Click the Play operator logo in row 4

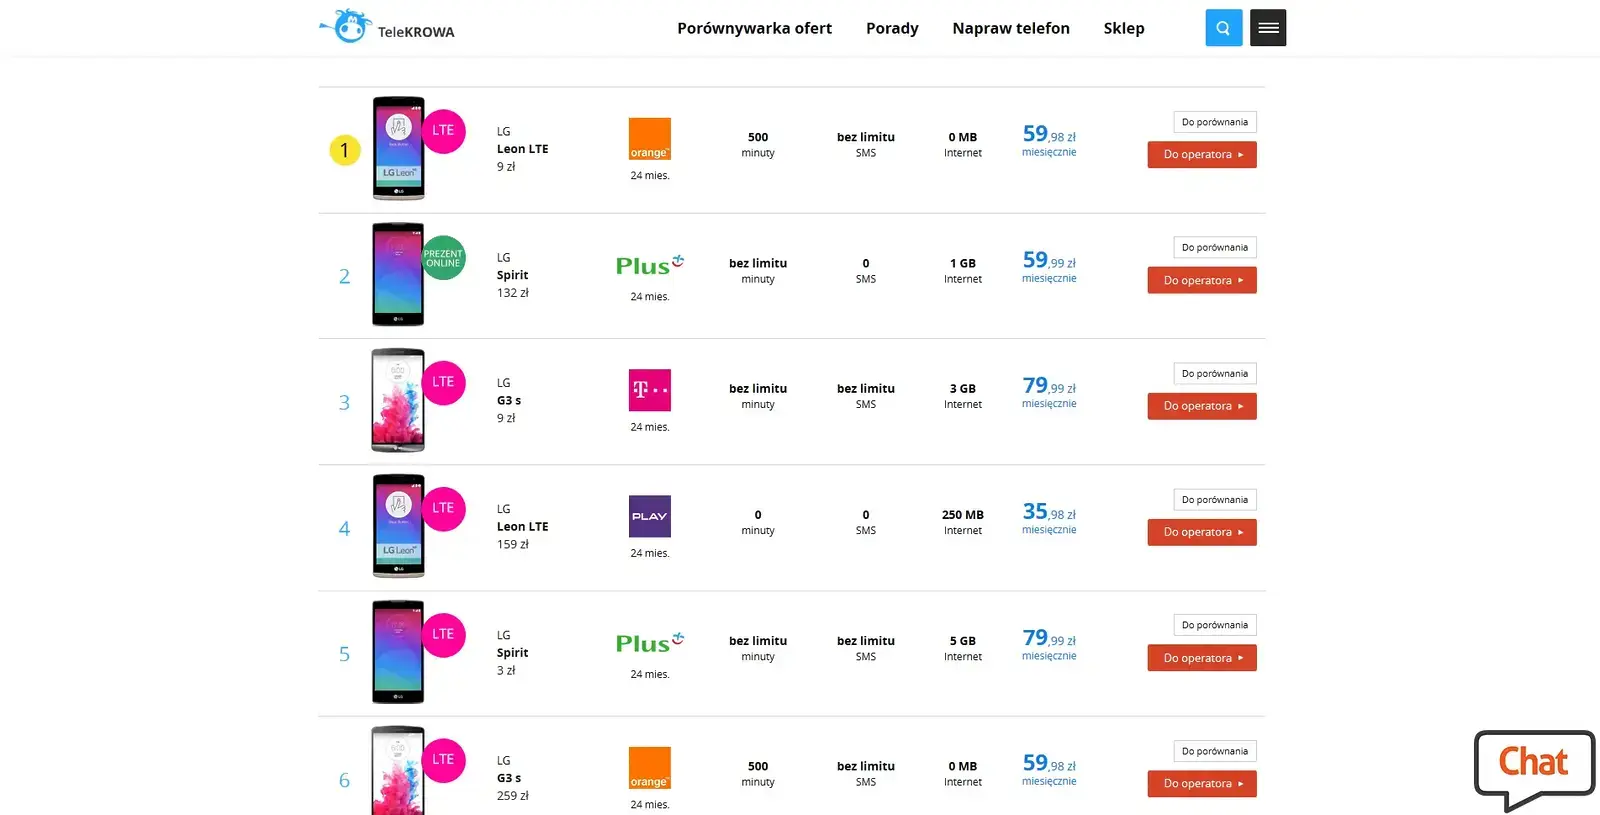tap(649, 516)
